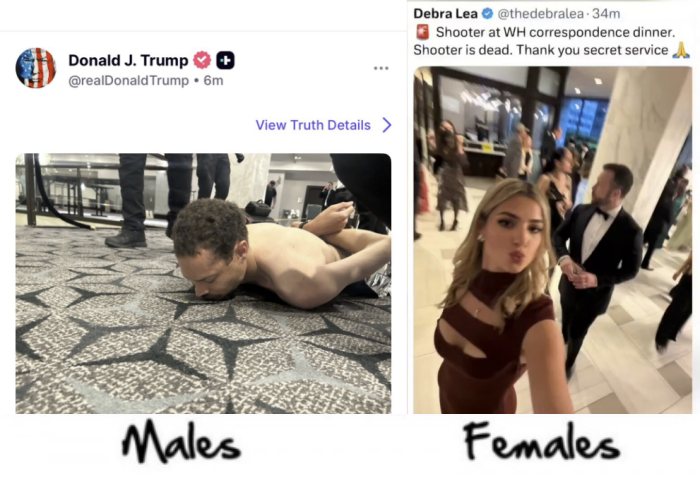Screen dimensions: 700x477
Task: Click the praying hands emoji
Action: (x=681, y=50)
